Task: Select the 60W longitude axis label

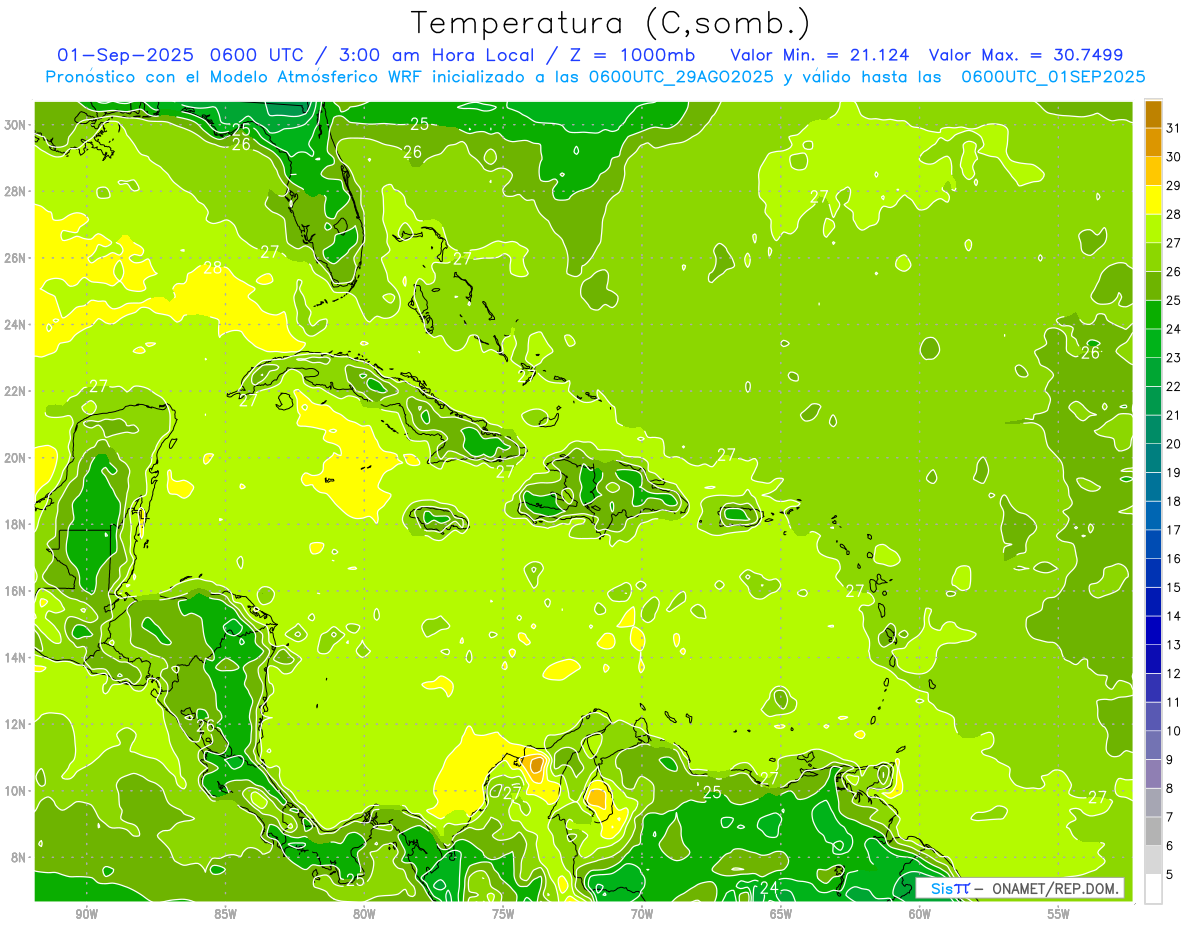Action: click(x=919, y=914)
